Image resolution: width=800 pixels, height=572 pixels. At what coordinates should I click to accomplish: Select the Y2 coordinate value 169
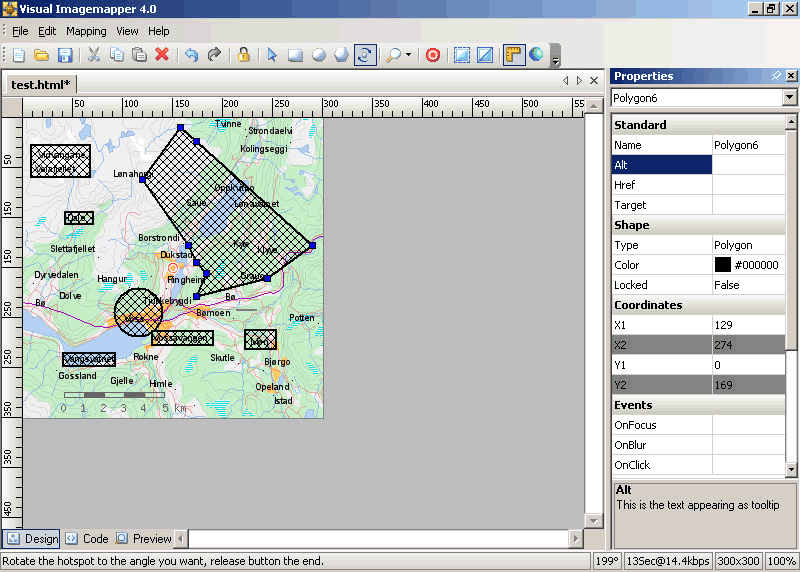pos(748,385)
